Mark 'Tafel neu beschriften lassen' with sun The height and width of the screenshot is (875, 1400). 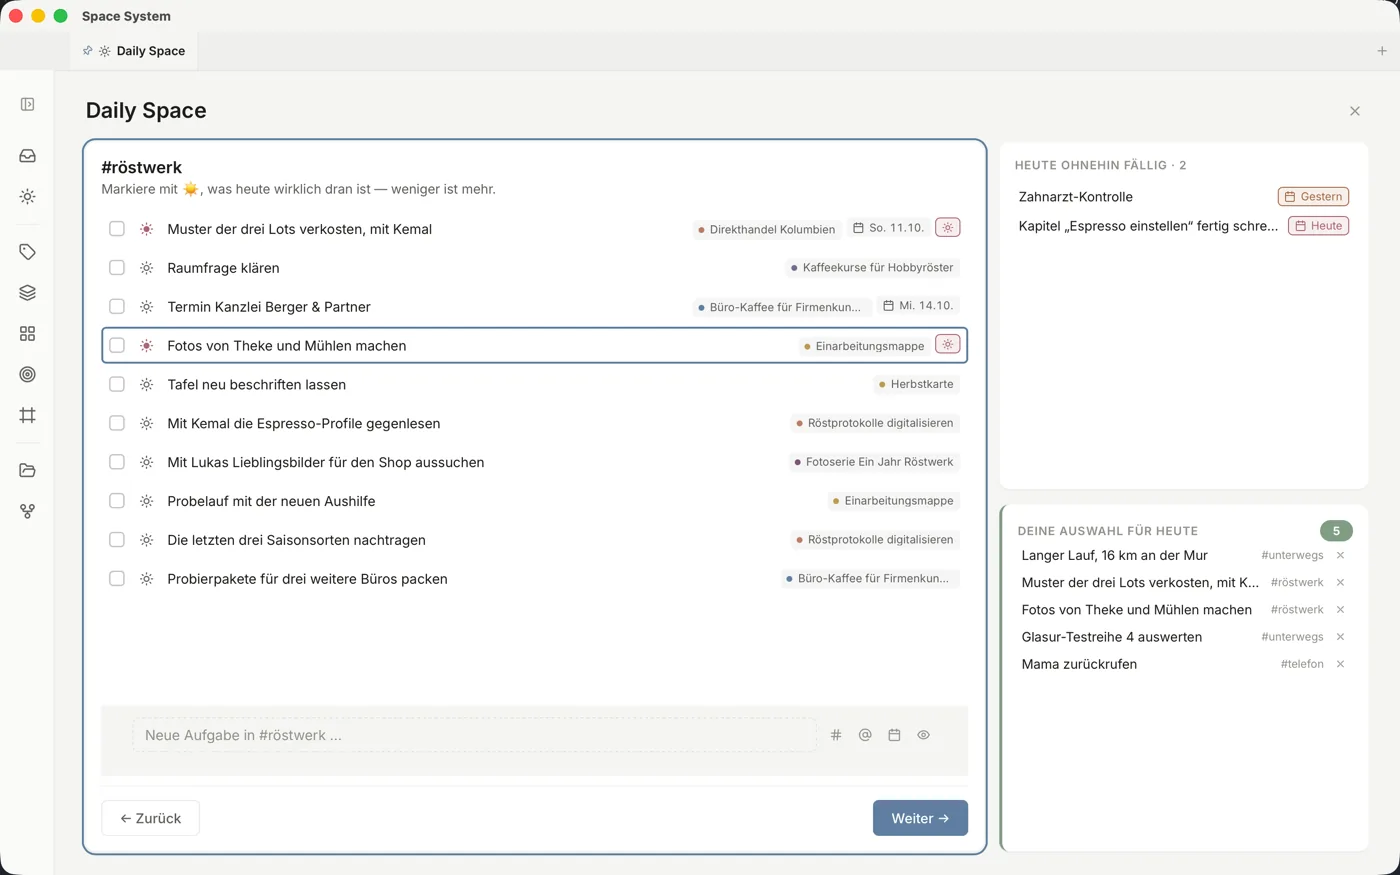pos(146,384)
